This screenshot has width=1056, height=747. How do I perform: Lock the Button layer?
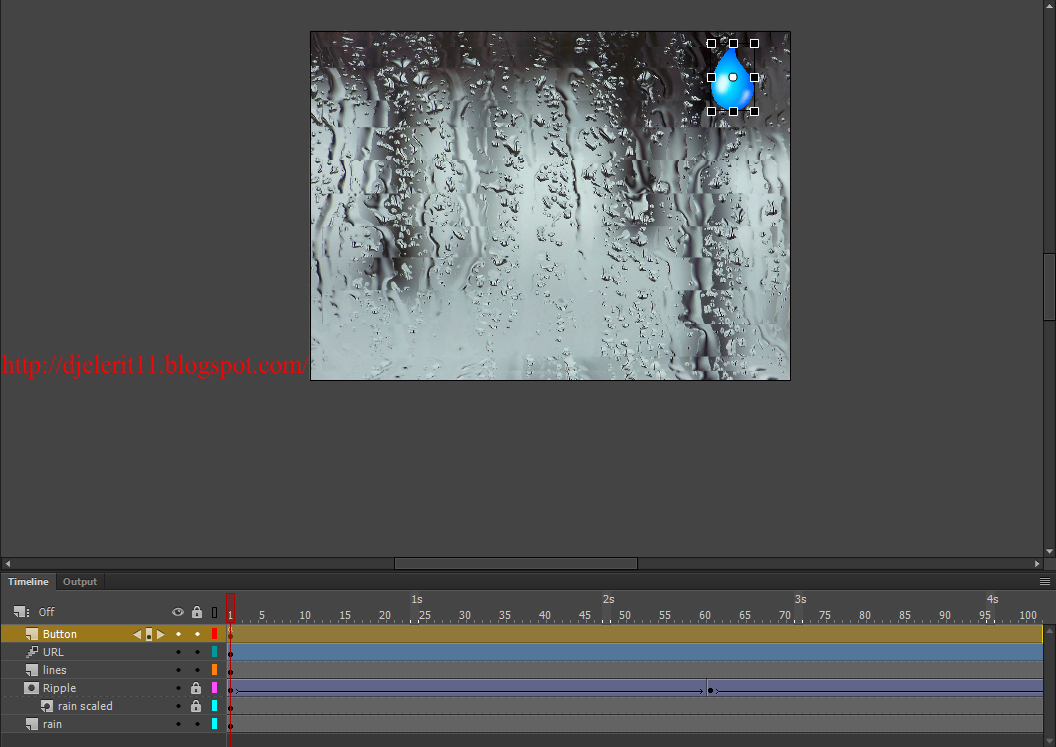point(197,634)
